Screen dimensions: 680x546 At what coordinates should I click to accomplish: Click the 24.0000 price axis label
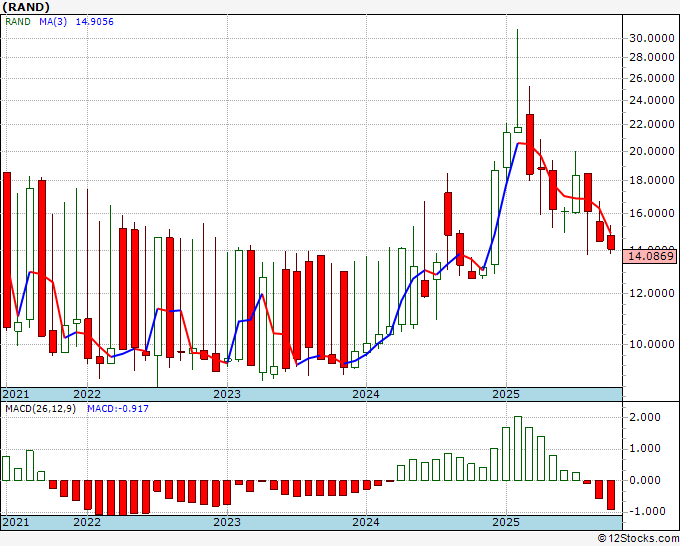pyautogui.click(x=651, y=100)
